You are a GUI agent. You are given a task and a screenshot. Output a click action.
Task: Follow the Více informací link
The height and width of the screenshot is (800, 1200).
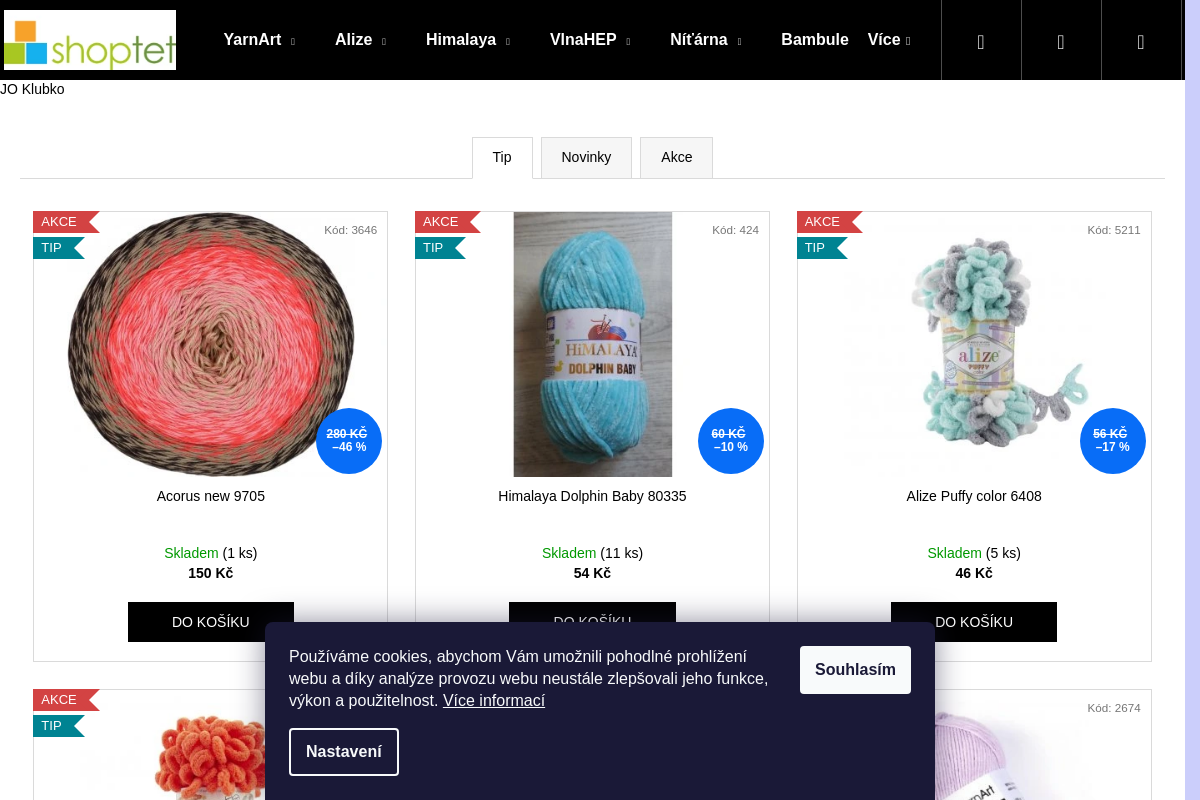(x=494, y=701)
